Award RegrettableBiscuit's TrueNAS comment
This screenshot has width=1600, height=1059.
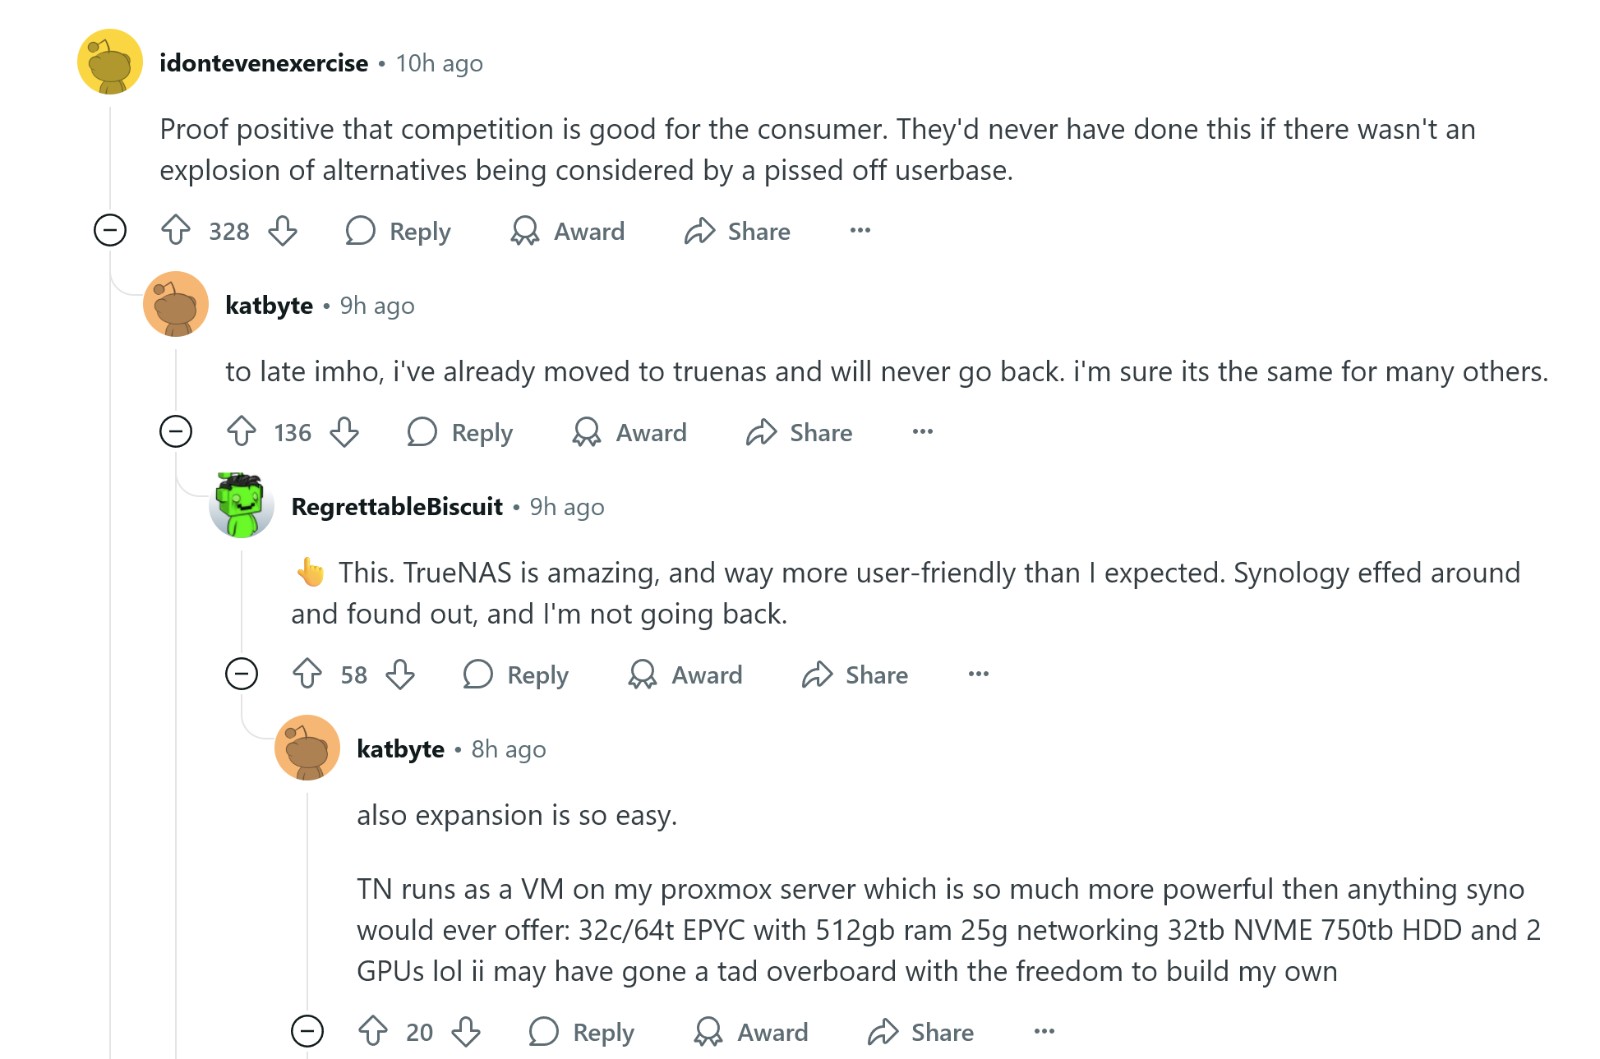tap(685, 675)
